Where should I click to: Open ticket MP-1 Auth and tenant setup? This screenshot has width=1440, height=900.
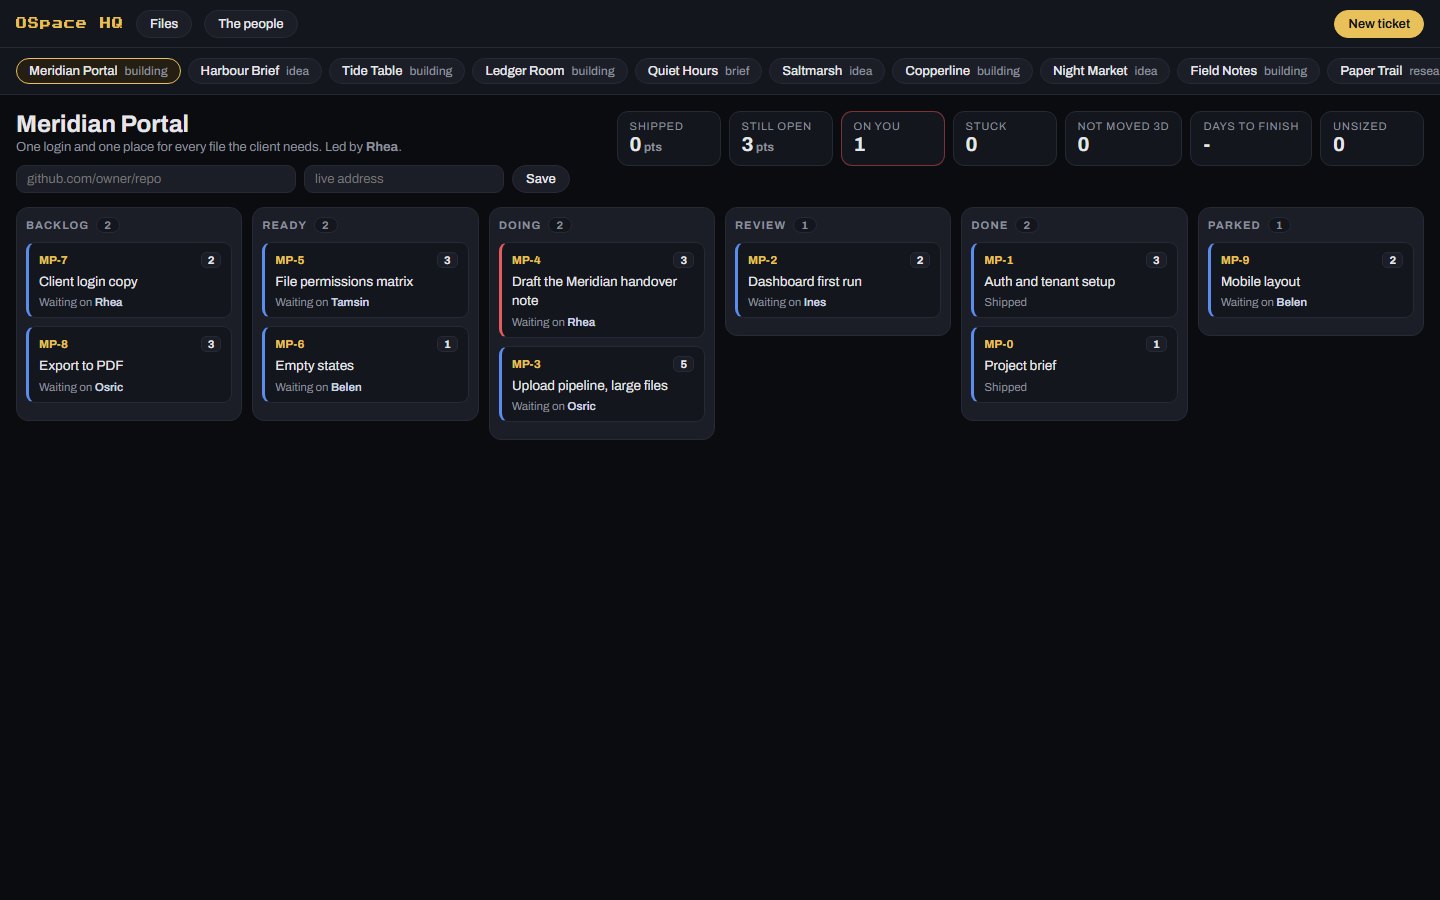click(x=1074, y=280)
